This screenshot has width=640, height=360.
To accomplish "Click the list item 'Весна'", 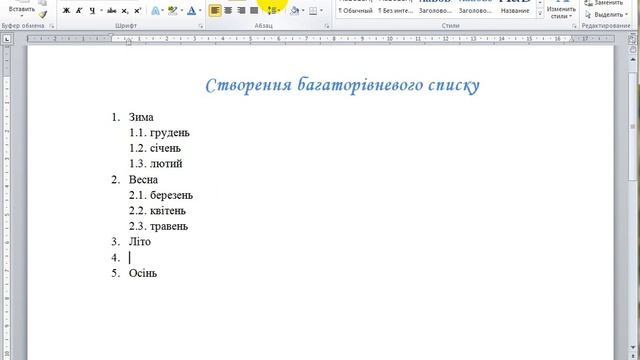I will (x=143, y=180).
